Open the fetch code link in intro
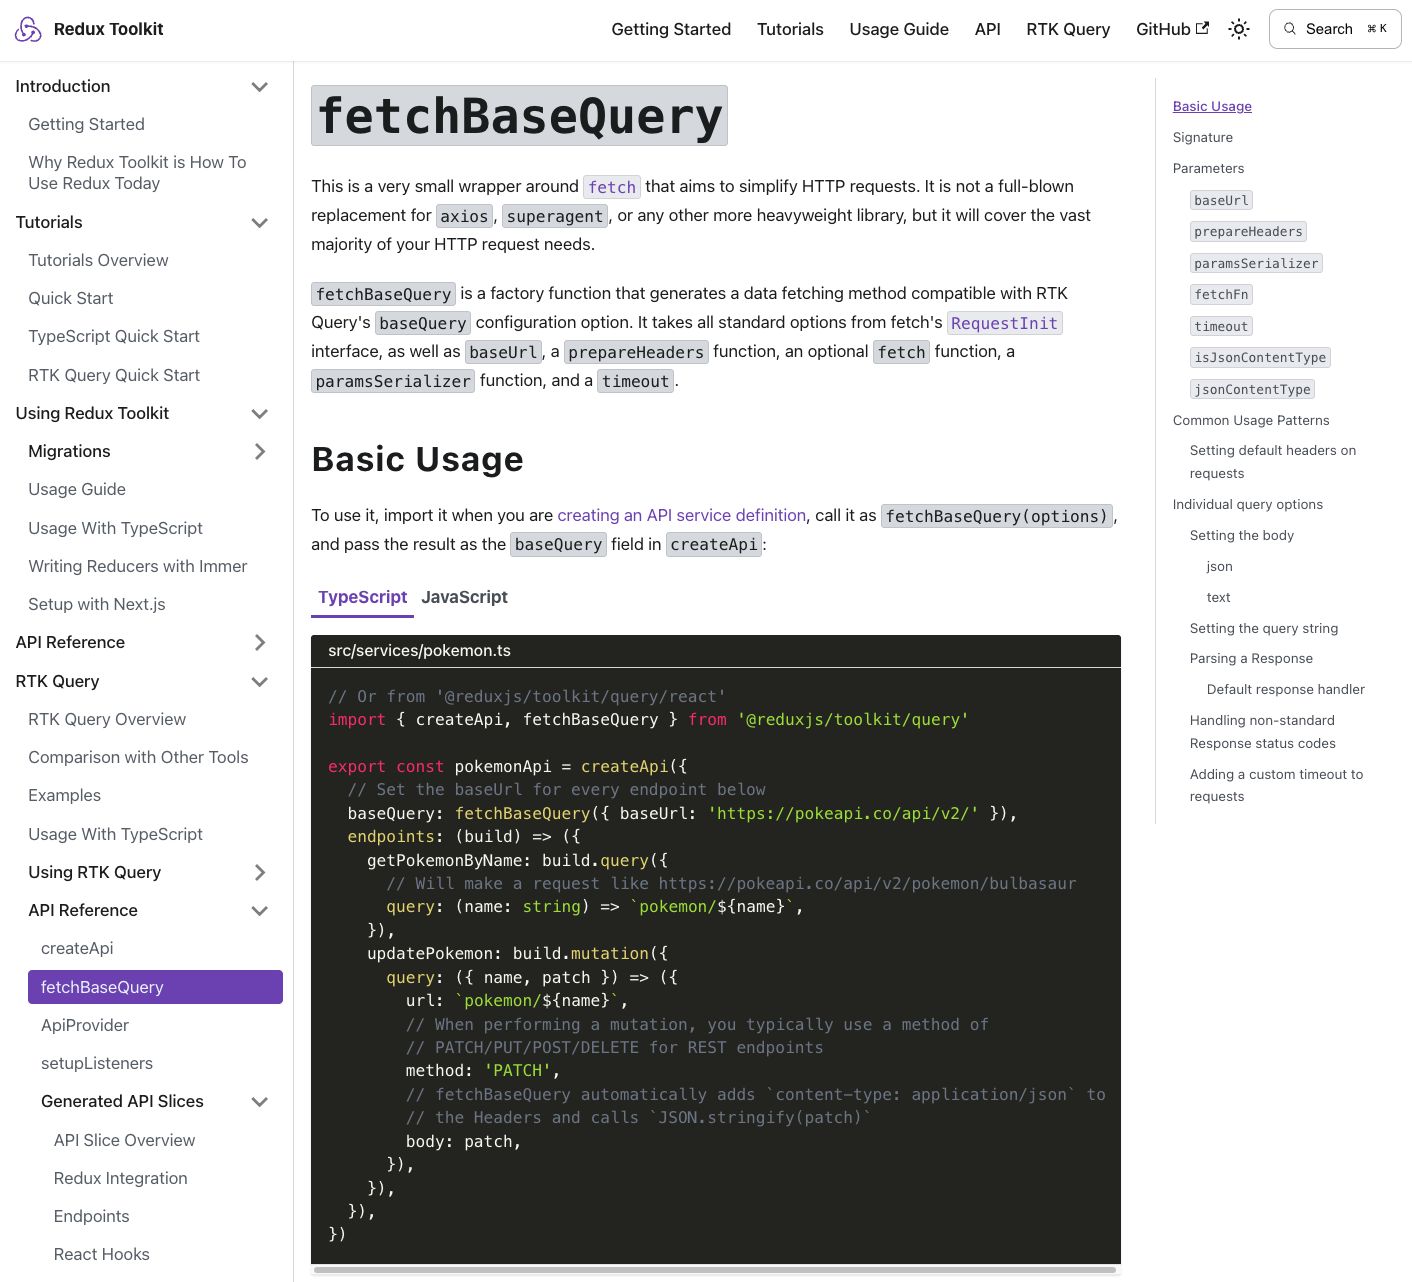The width and height of the screenshot is (1412, 1282). pyautogui.click(x=612, y=187)
